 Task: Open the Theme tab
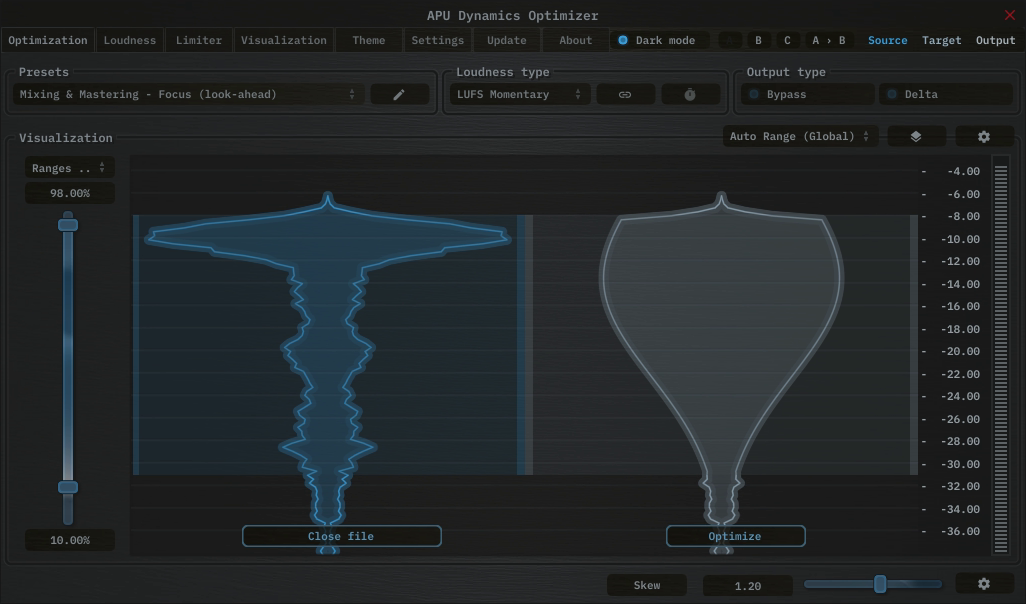(367, 40)
